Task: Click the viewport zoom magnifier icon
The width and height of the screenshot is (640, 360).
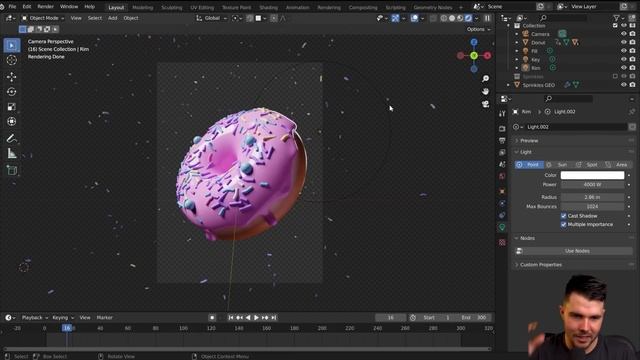Action: (485, 78)
